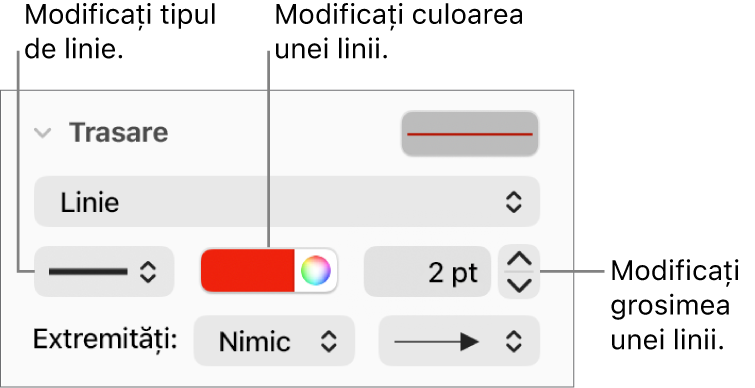Click the red color well
Screen dimensions: 755x388
[x=247, y=271]
